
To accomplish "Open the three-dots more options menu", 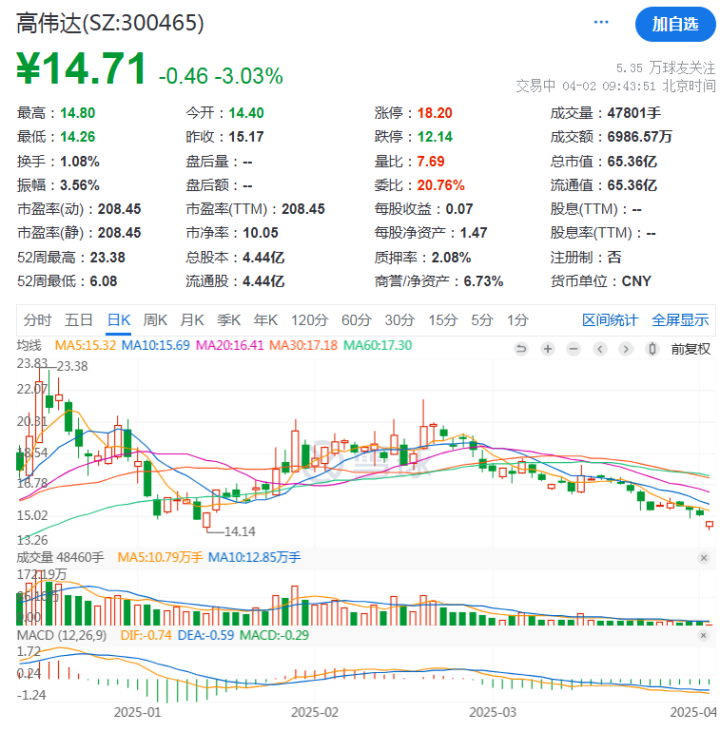I will (600, 22).
